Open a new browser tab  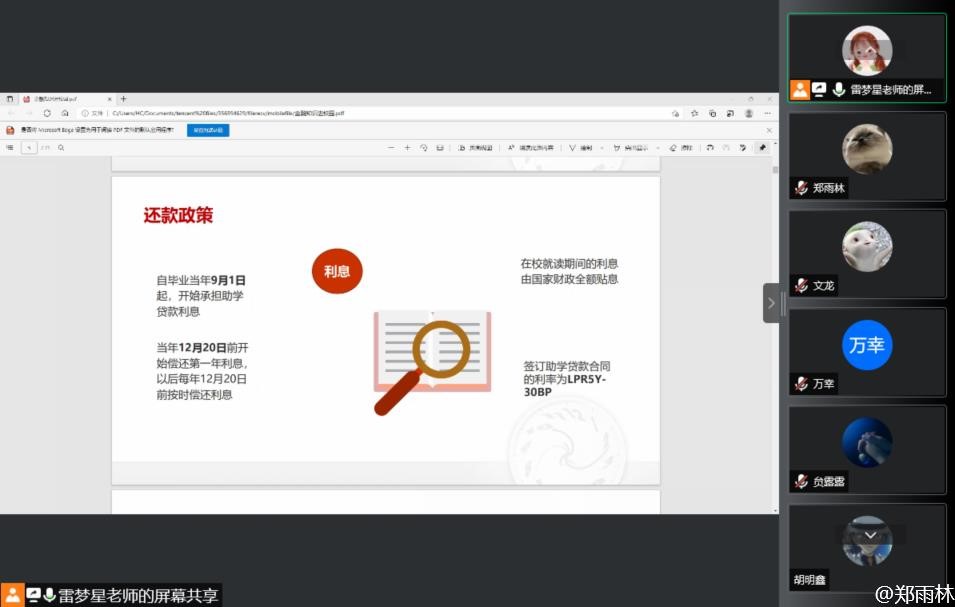[123, 99]
